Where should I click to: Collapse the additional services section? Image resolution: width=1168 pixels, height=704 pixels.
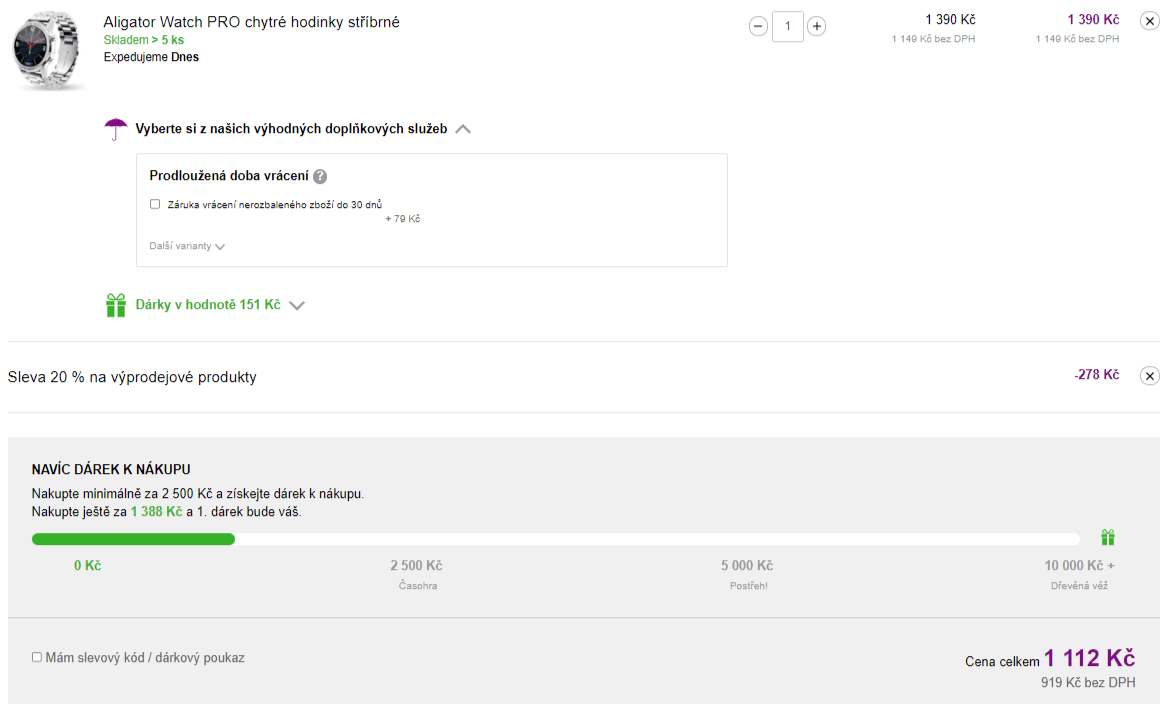pos(463,129)
